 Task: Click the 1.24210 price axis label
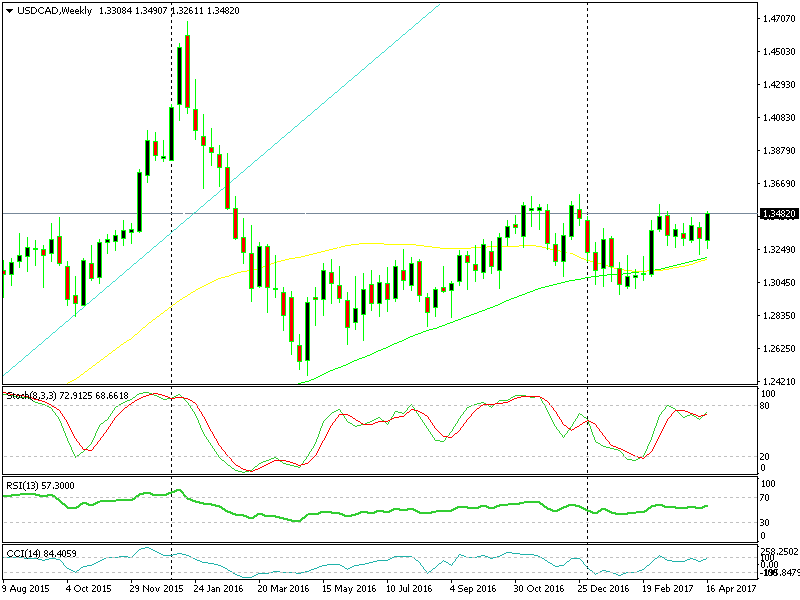click(779, 381)
